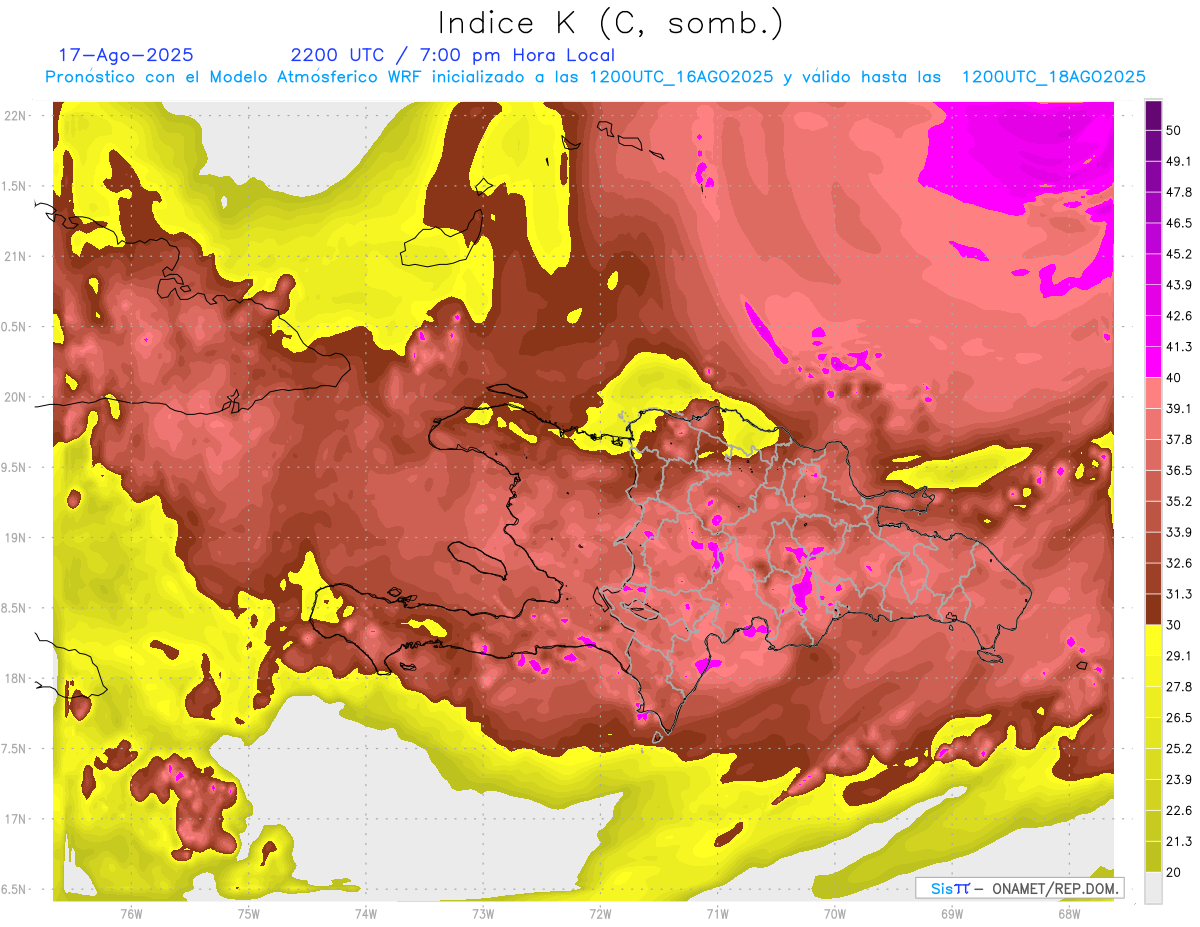Click legend value "45.2"

pos(1179,254)
